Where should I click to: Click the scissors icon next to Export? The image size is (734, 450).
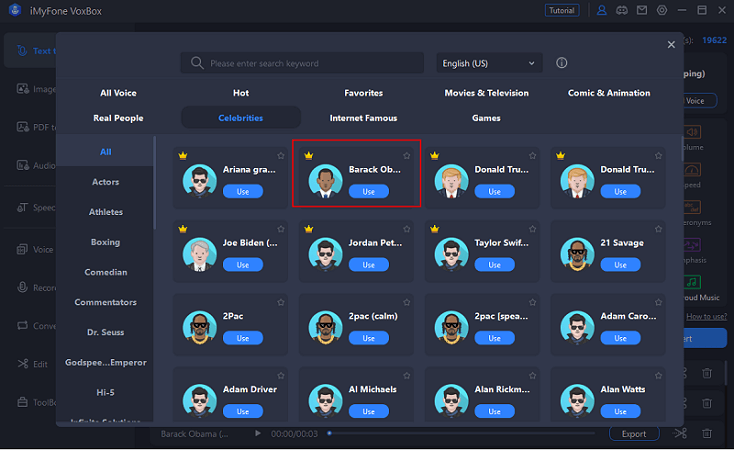(x=680, y=434)
